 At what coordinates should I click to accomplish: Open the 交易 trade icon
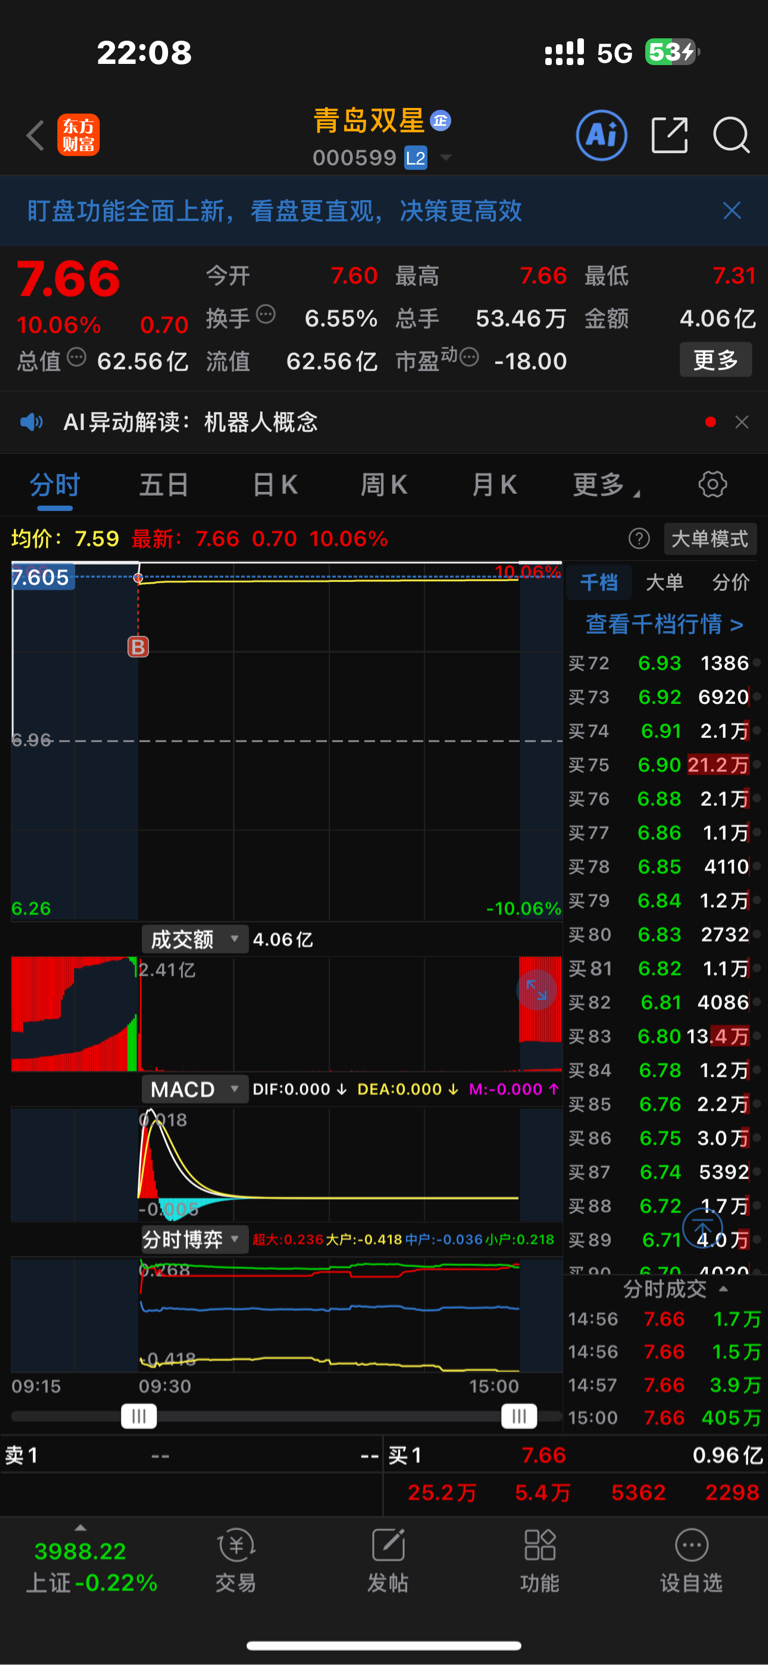(x=236, y=1560)
